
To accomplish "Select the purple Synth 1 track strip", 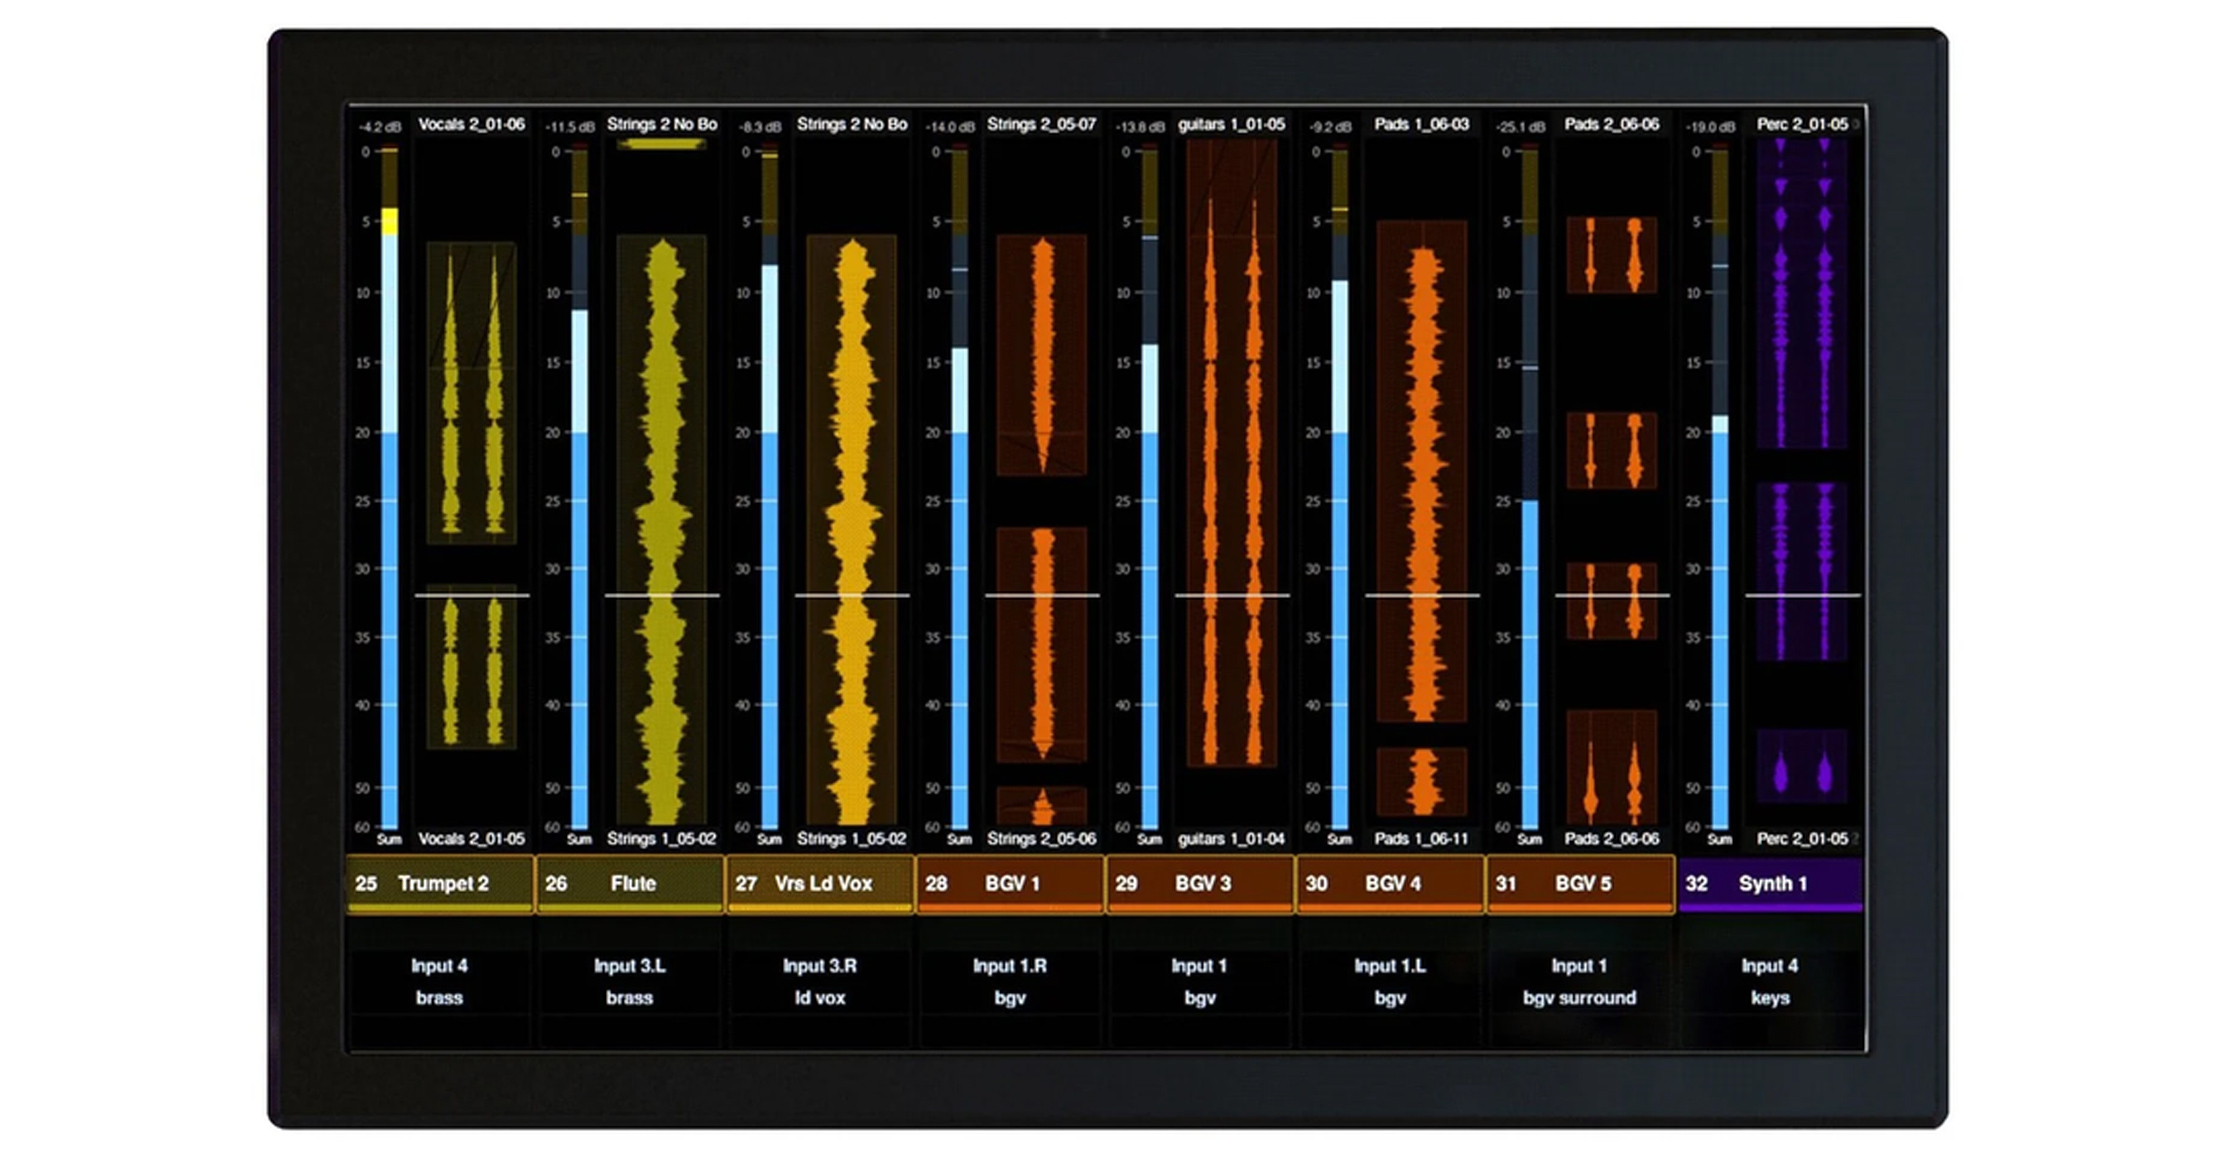I will point(1770,884).
